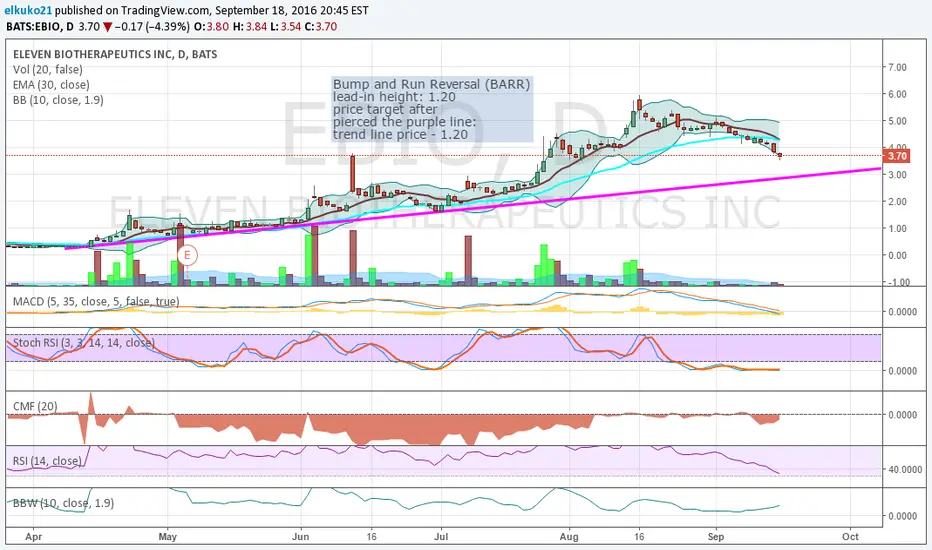Click the 2.00 price scale label
932x550 pixels.
point(897,202)
